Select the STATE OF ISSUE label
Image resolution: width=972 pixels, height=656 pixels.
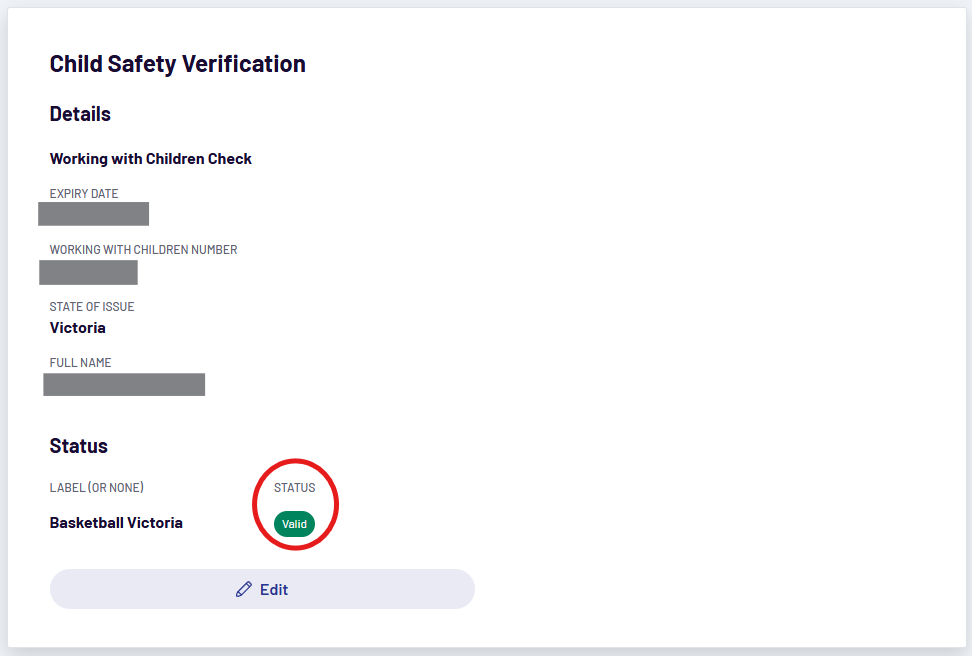tap(91, 306)
